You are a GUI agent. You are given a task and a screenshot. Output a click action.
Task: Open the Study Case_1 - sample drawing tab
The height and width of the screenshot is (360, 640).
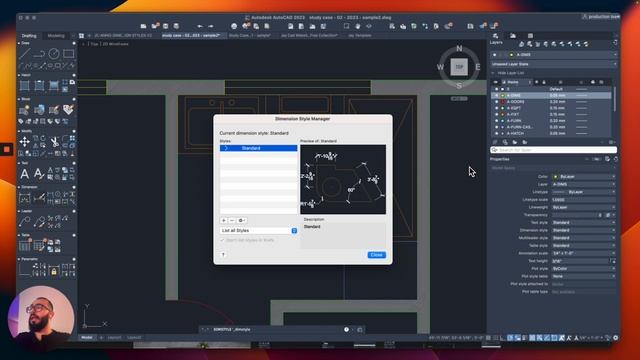[250, 36]
